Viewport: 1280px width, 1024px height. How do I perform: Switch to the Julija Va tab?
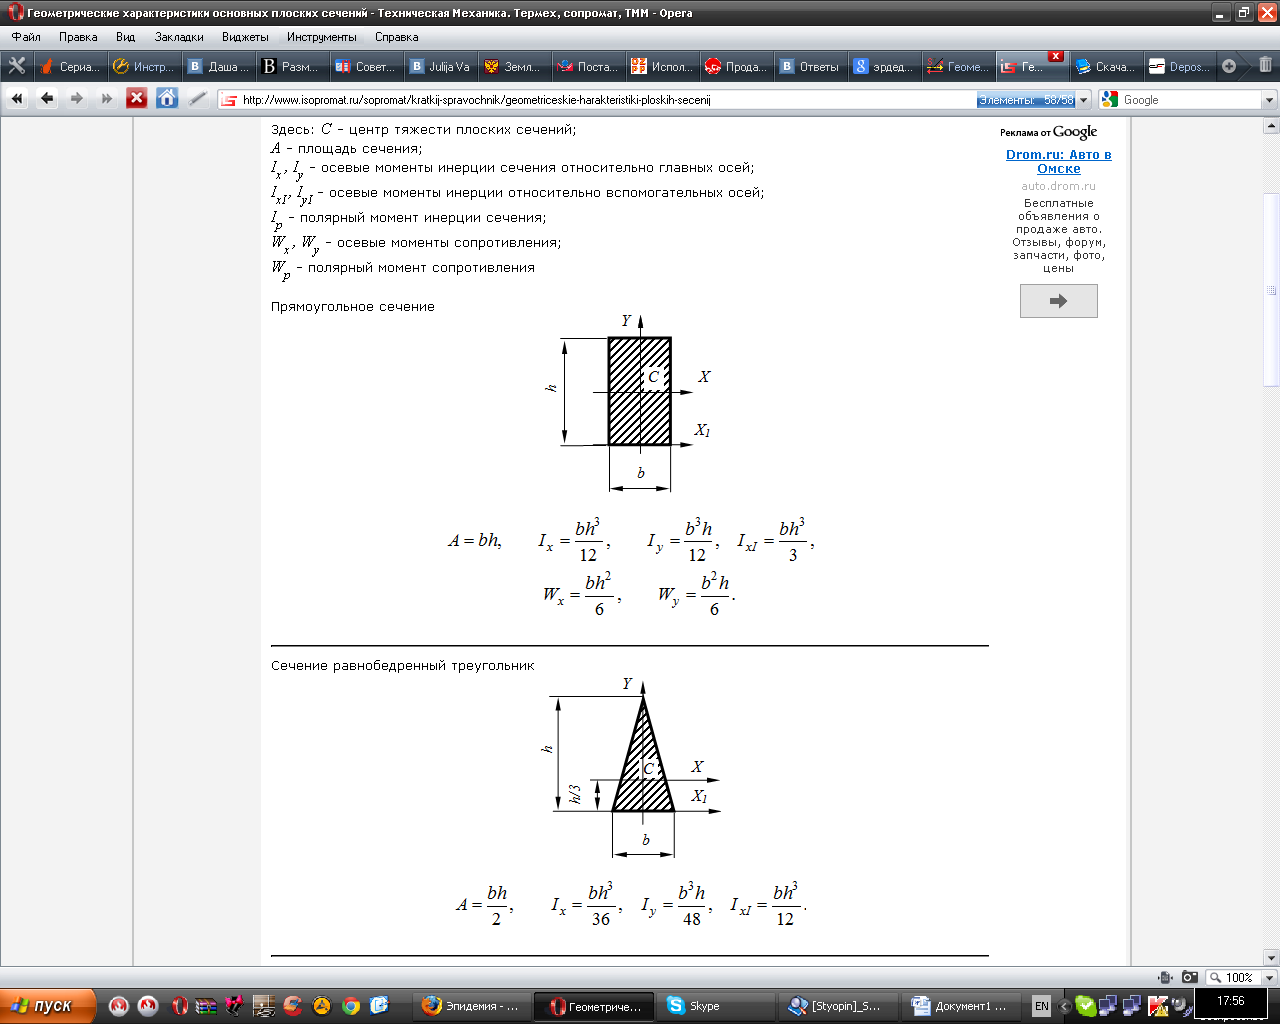coord(439,66)
